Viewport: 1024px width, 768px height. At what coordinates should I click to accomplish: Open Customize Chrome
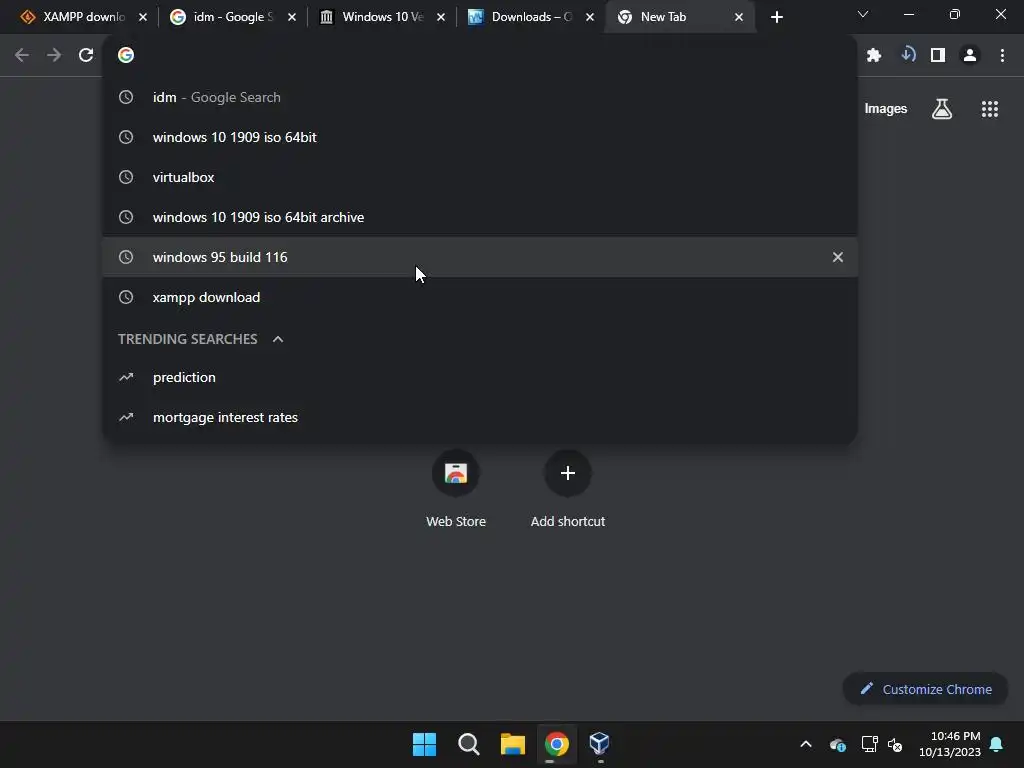click(925, 689)
